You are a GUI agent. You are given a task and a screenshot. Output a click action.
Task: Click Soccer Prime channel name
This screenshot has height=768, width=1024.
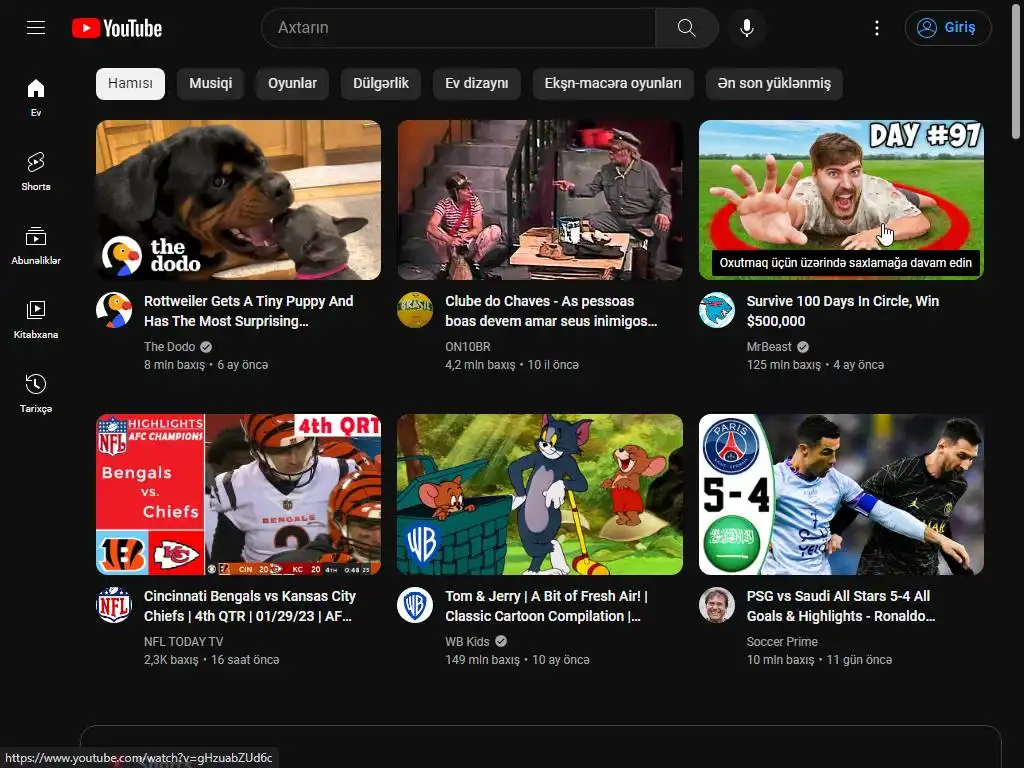(x=782, y=642)
